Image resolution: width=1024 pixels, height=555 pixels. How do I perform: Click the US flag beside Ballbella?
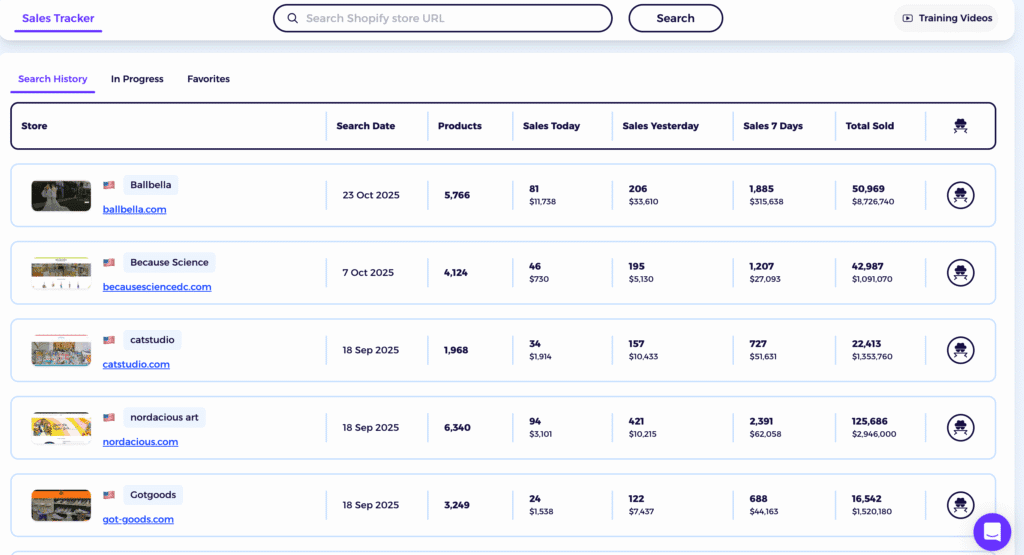(109, 185)
